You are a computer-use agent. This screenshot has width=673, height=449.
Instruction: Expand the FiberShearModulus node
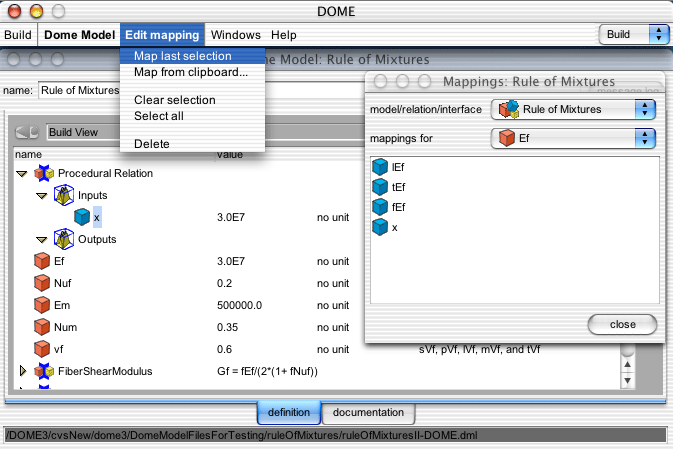[23, 371]
